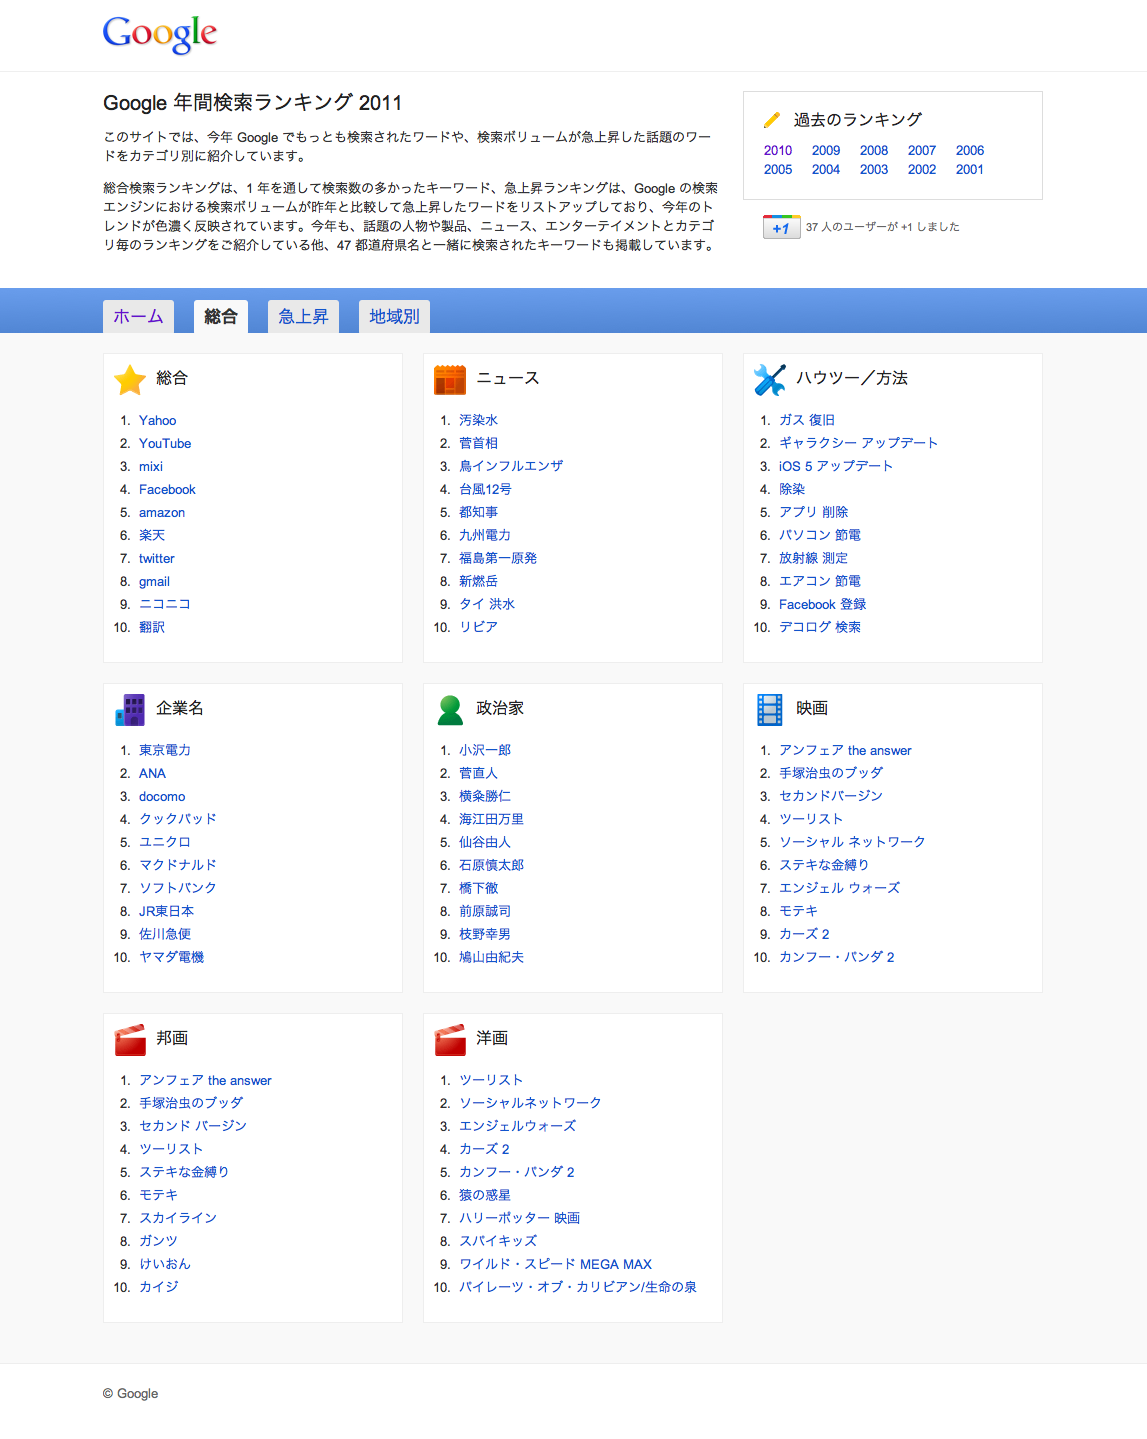Click the デコログ 検索 link
Image resolution: width=1147 pixels, height=1439 pixels.
(820, 628)
